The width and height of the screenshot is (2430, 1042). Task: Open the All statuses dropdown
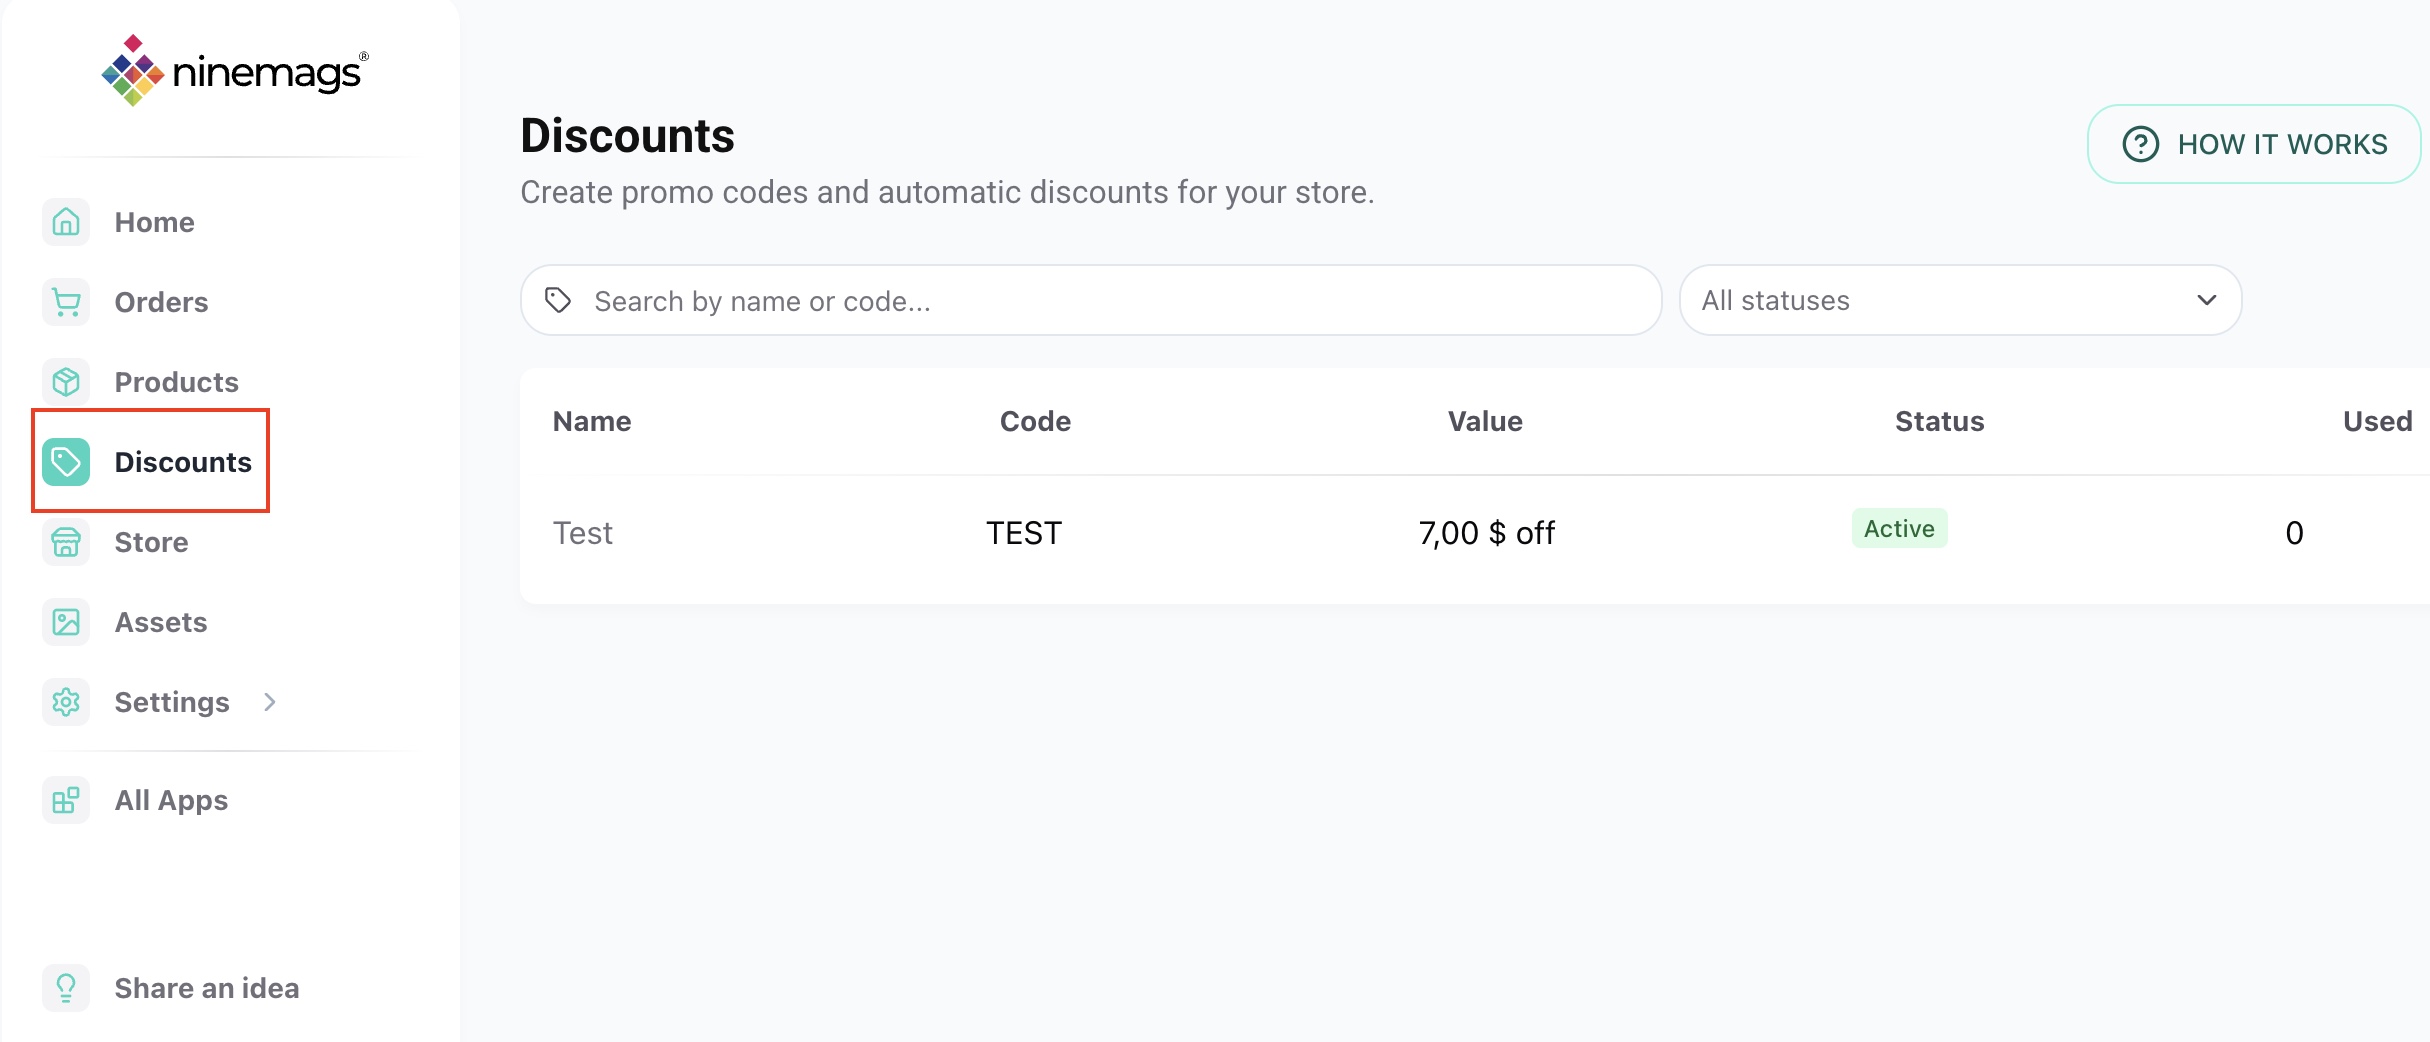[1960, 300]
